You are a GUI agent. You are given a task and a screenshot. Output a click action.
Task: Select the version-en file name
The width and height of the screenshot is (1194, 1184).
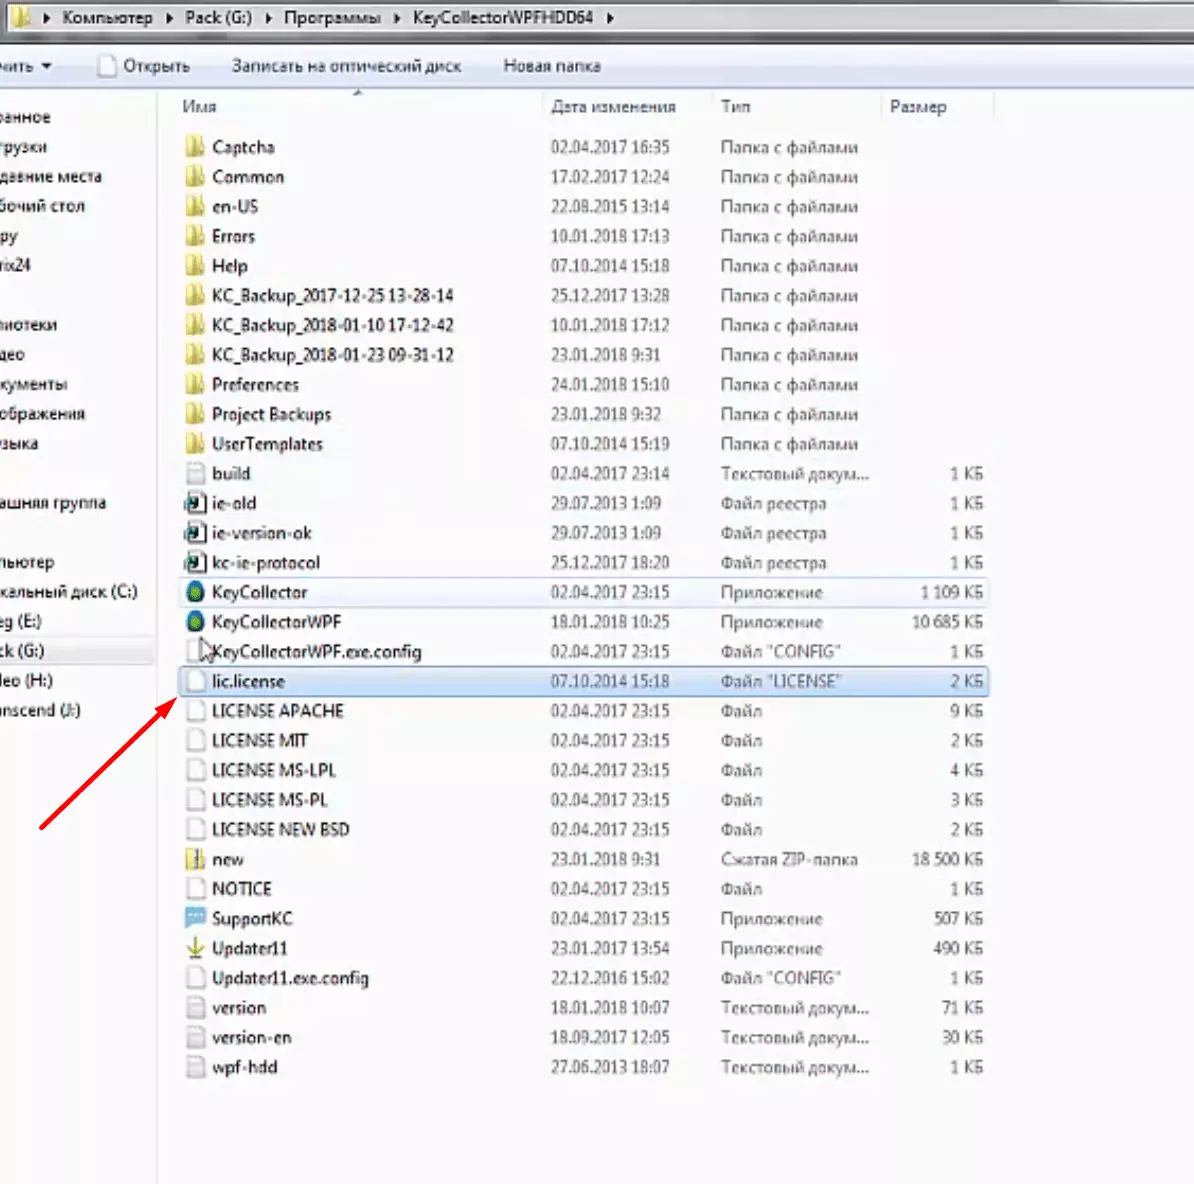tap(251, 1037)
